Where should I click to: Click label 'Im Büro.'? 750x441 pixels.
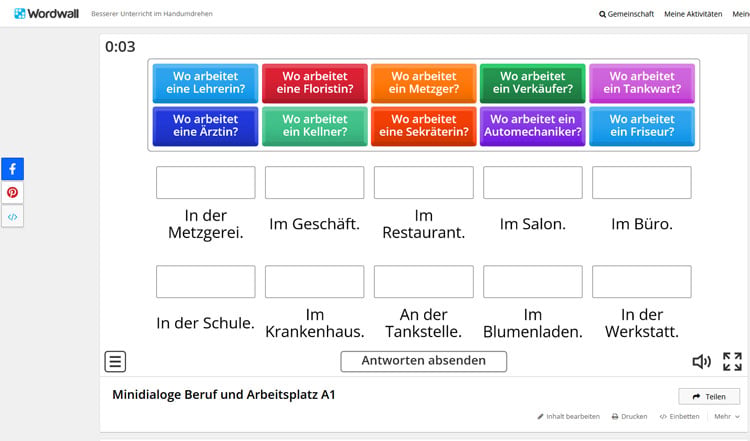[642, 224]
